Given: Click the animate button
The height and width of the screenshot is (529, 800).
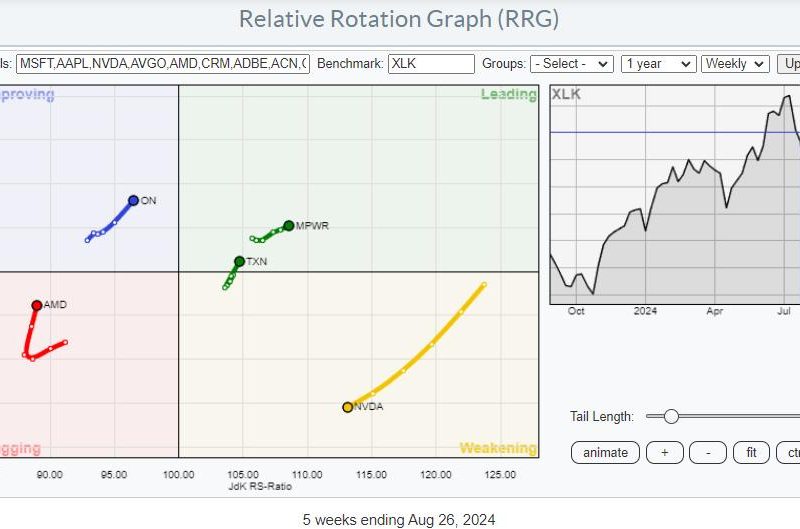Looking at the screenshot, I should 605,452.
